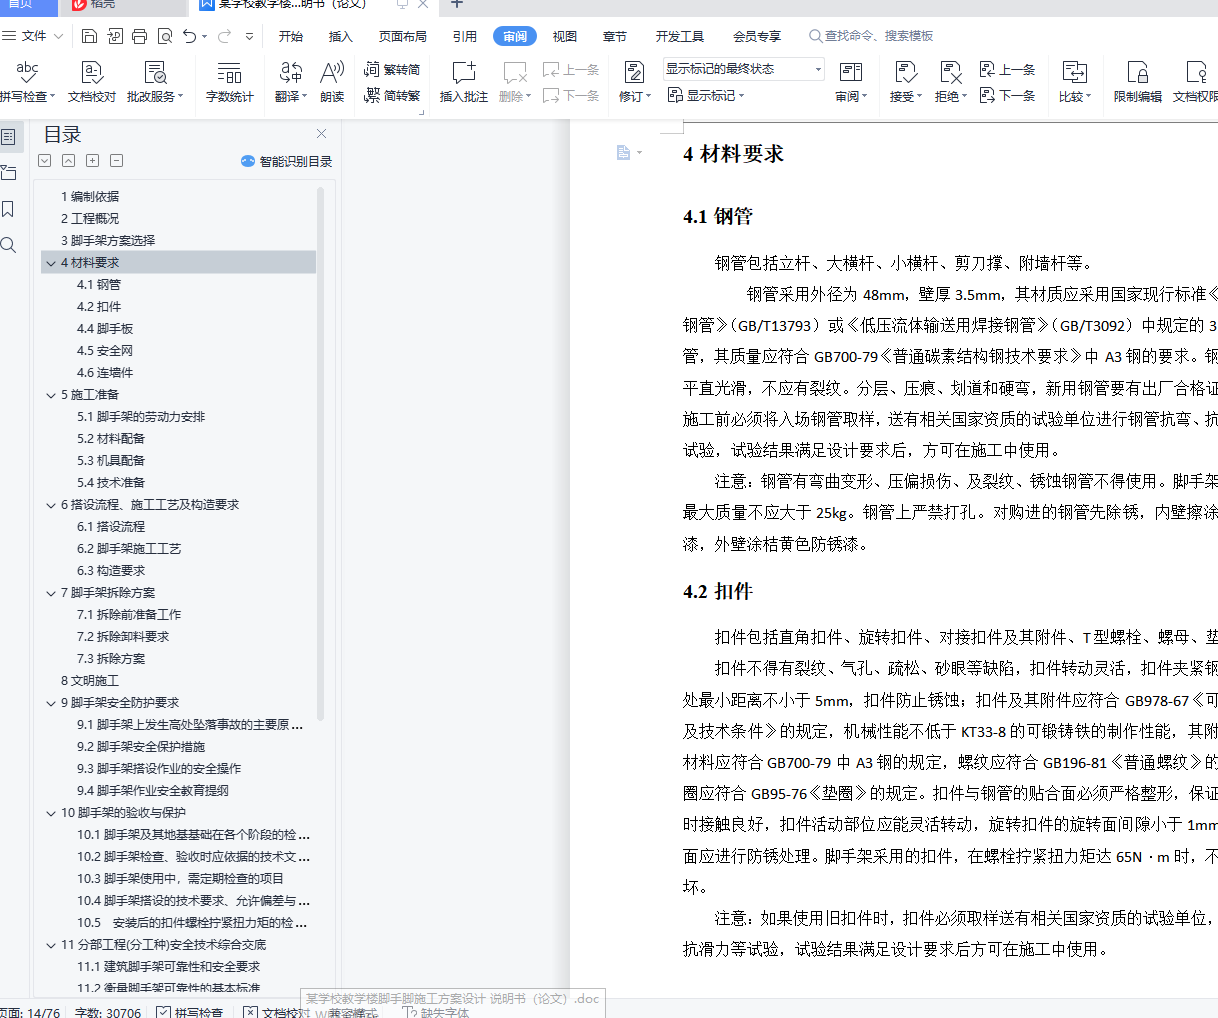Click the 智能识别目录 link

click(x=287, y=161)
